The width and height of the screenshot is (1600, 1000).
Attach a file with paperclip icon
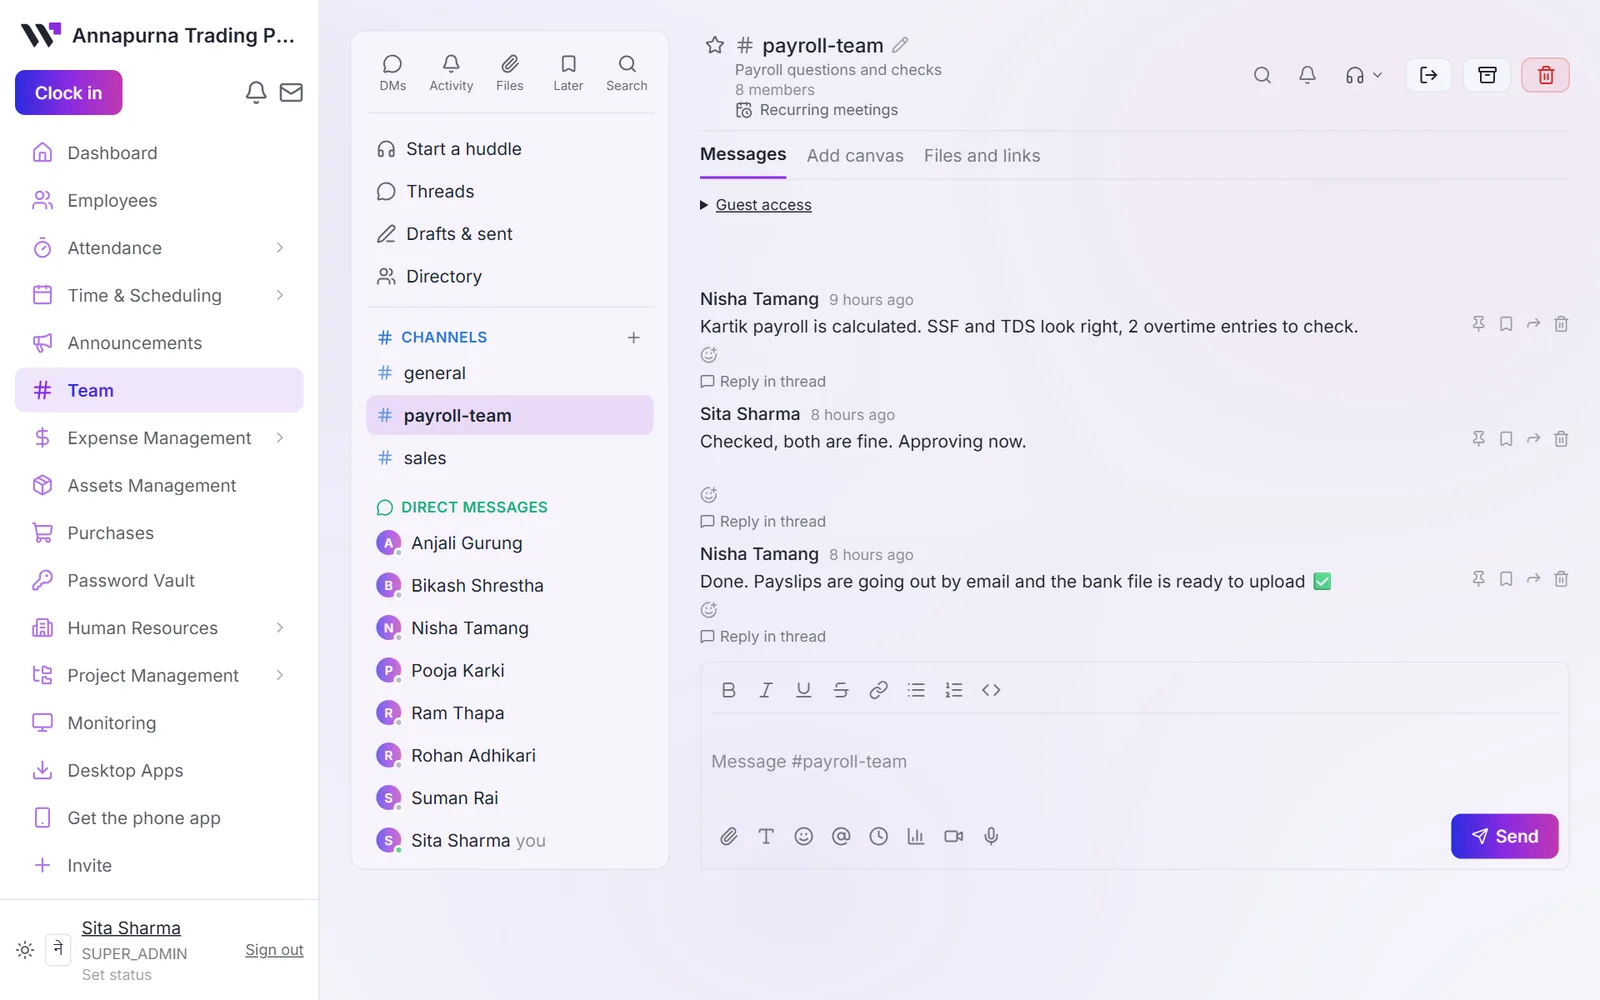tap(728, 836)
